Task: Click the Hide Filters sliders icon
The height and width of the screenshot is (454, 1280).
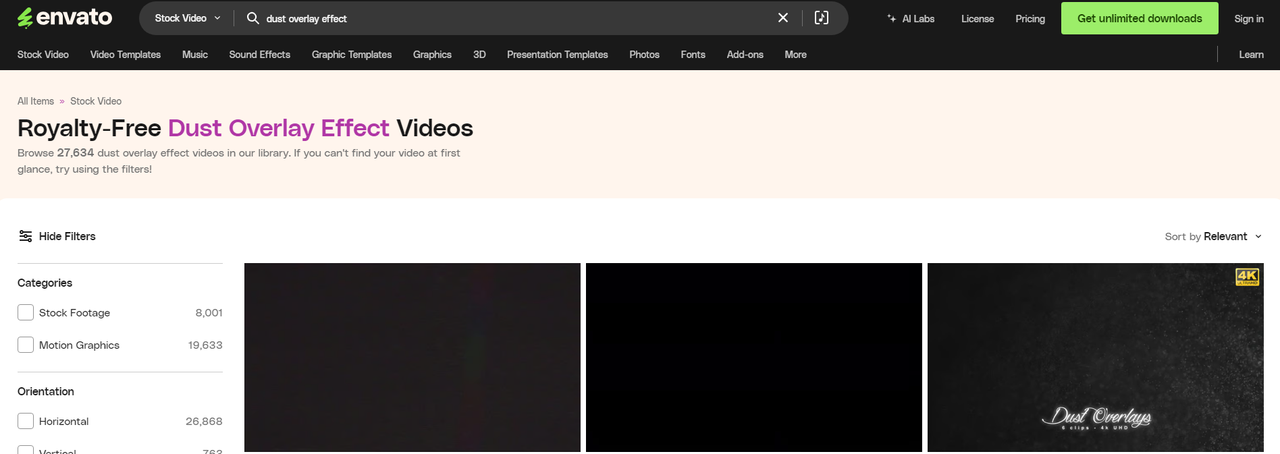Action: [25, 236]
